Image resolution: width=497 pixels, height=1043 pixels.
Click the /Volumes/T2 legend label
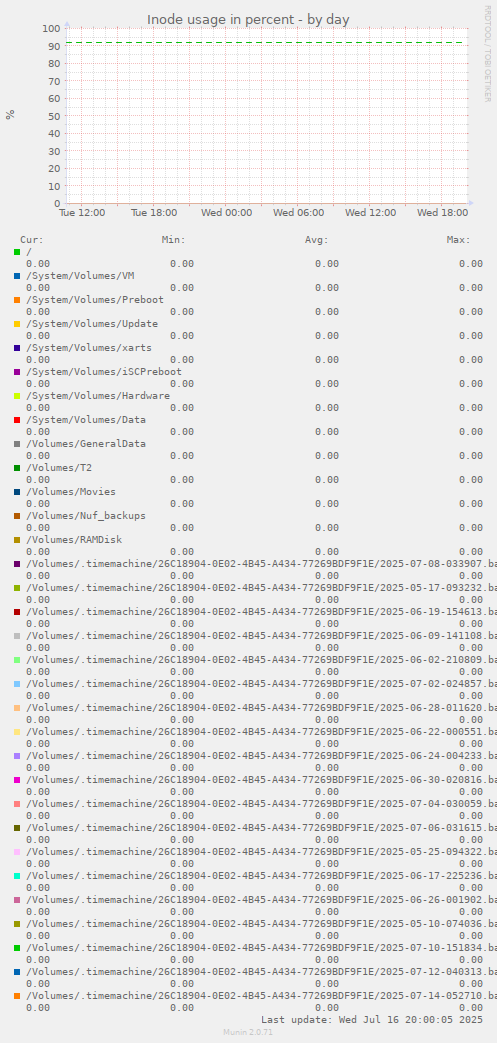click(x=59, y=468)
